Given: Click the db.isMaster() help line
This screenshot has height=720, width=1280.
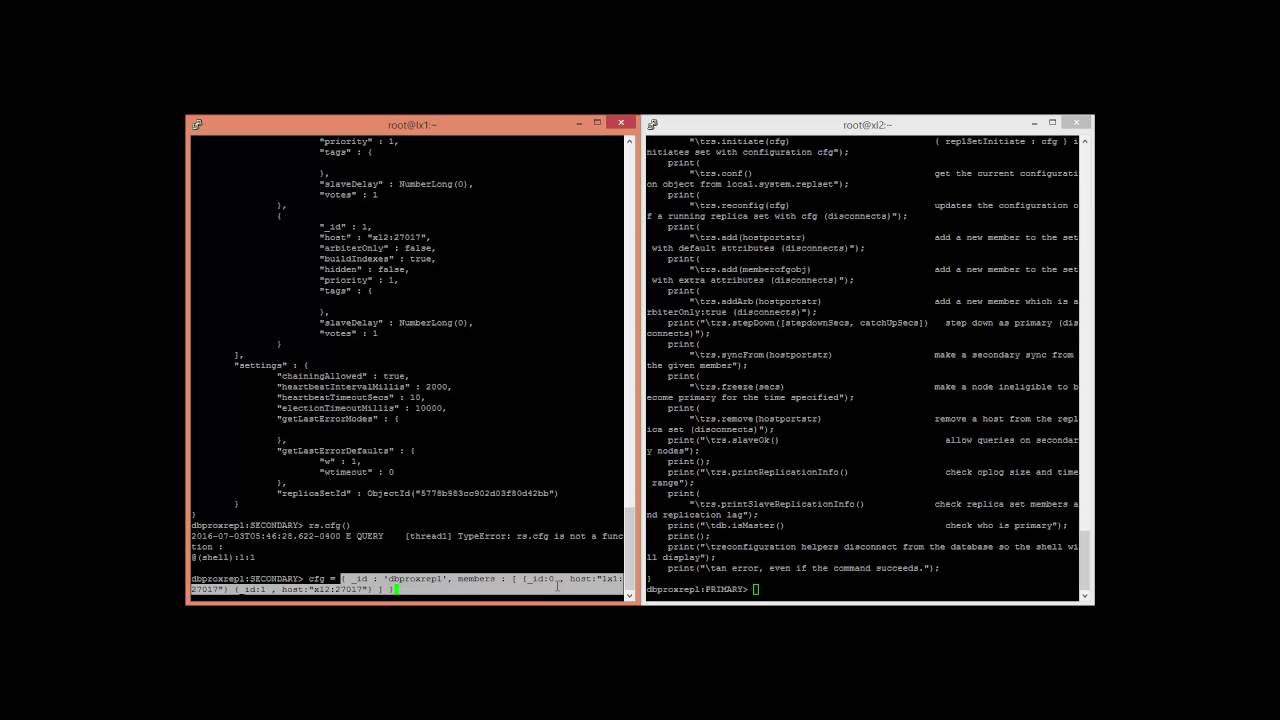Looking at the screenshot, I should pos(867,525).
